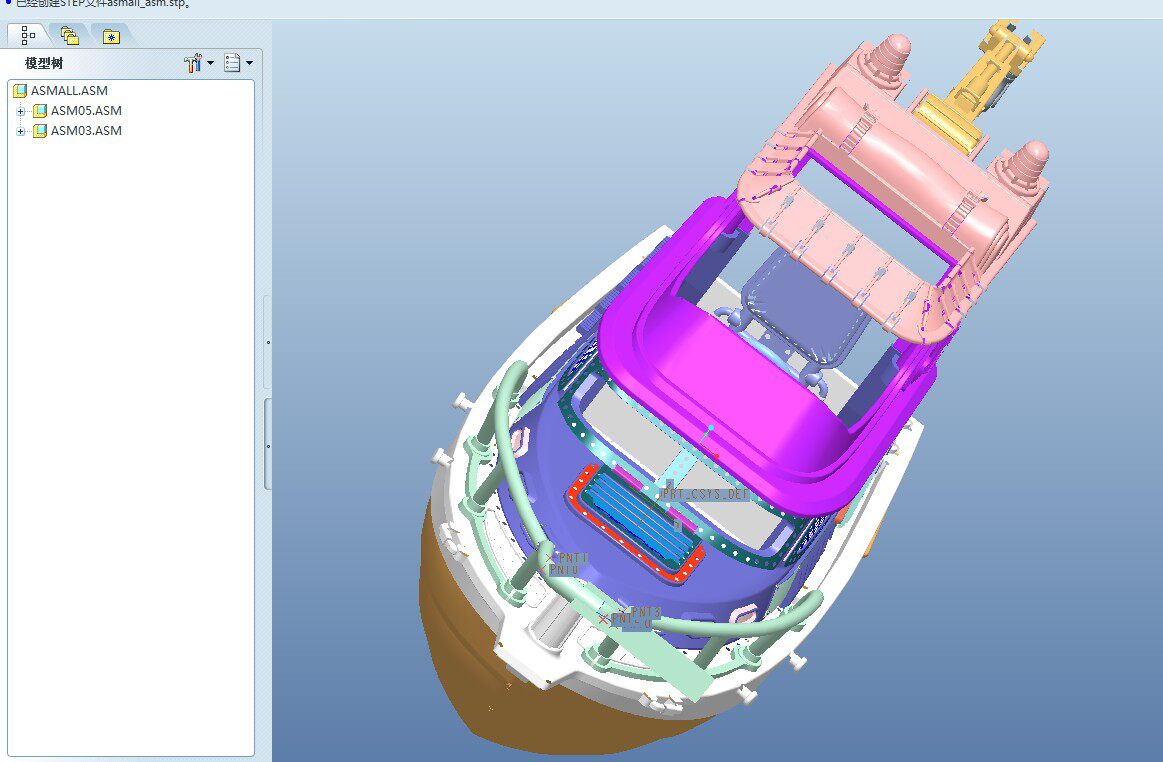Screen dimensions: 1163x762
Task: Click the lower navigator sash handle
Action: pos(268,445)
